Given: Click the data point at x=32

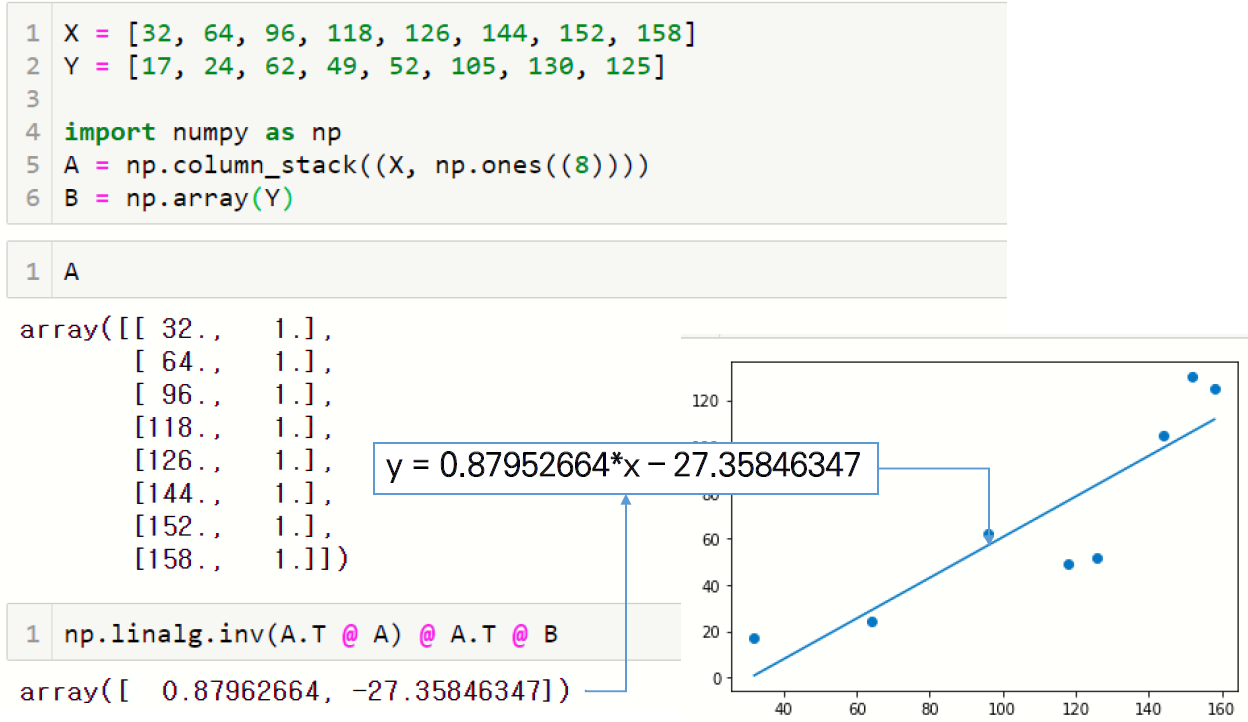Looking at the screenshot, I should point(754,638).
